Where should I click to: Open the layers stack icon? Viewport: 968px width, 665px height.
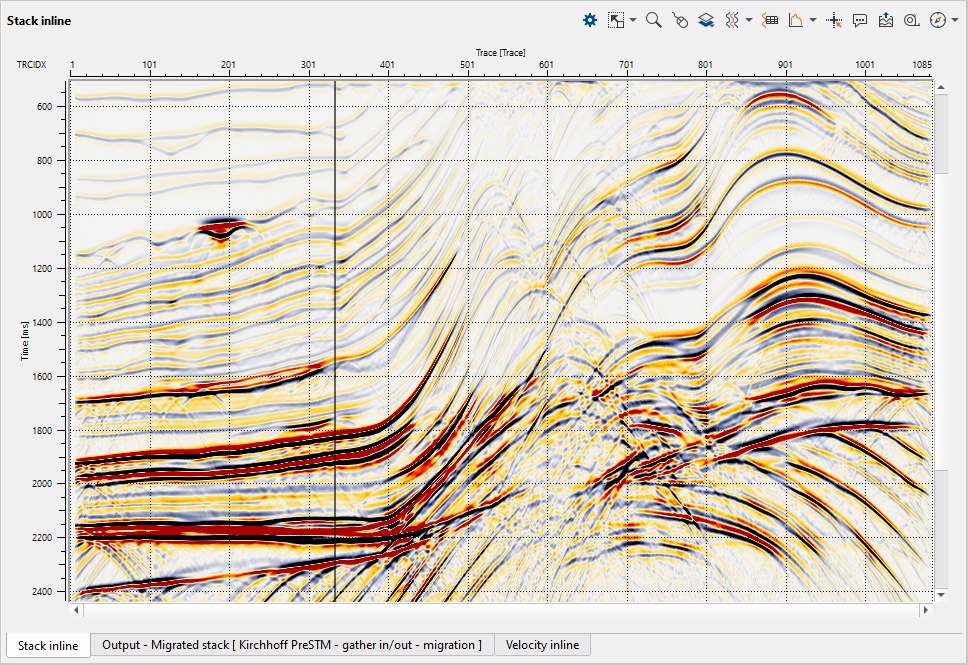point(706,20)
